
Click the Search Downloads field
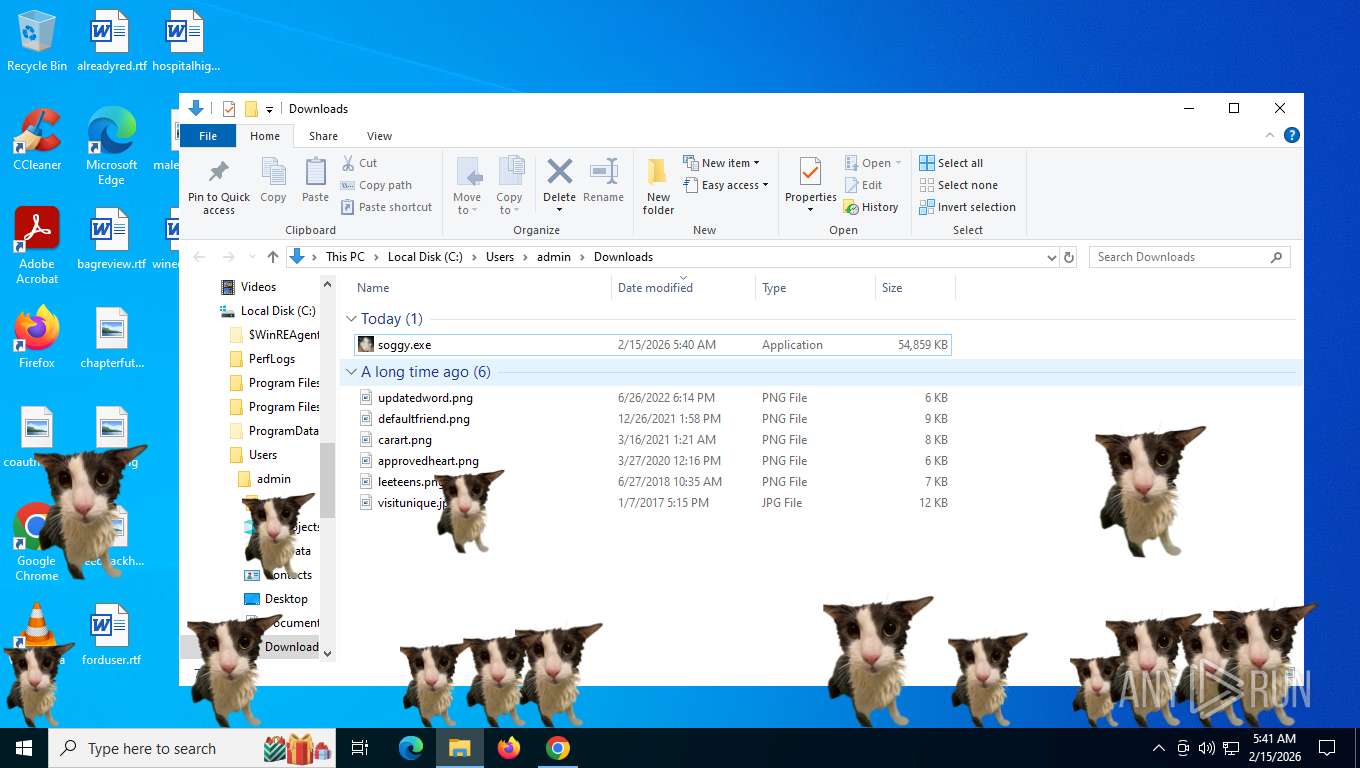(x=1189, y=257)
